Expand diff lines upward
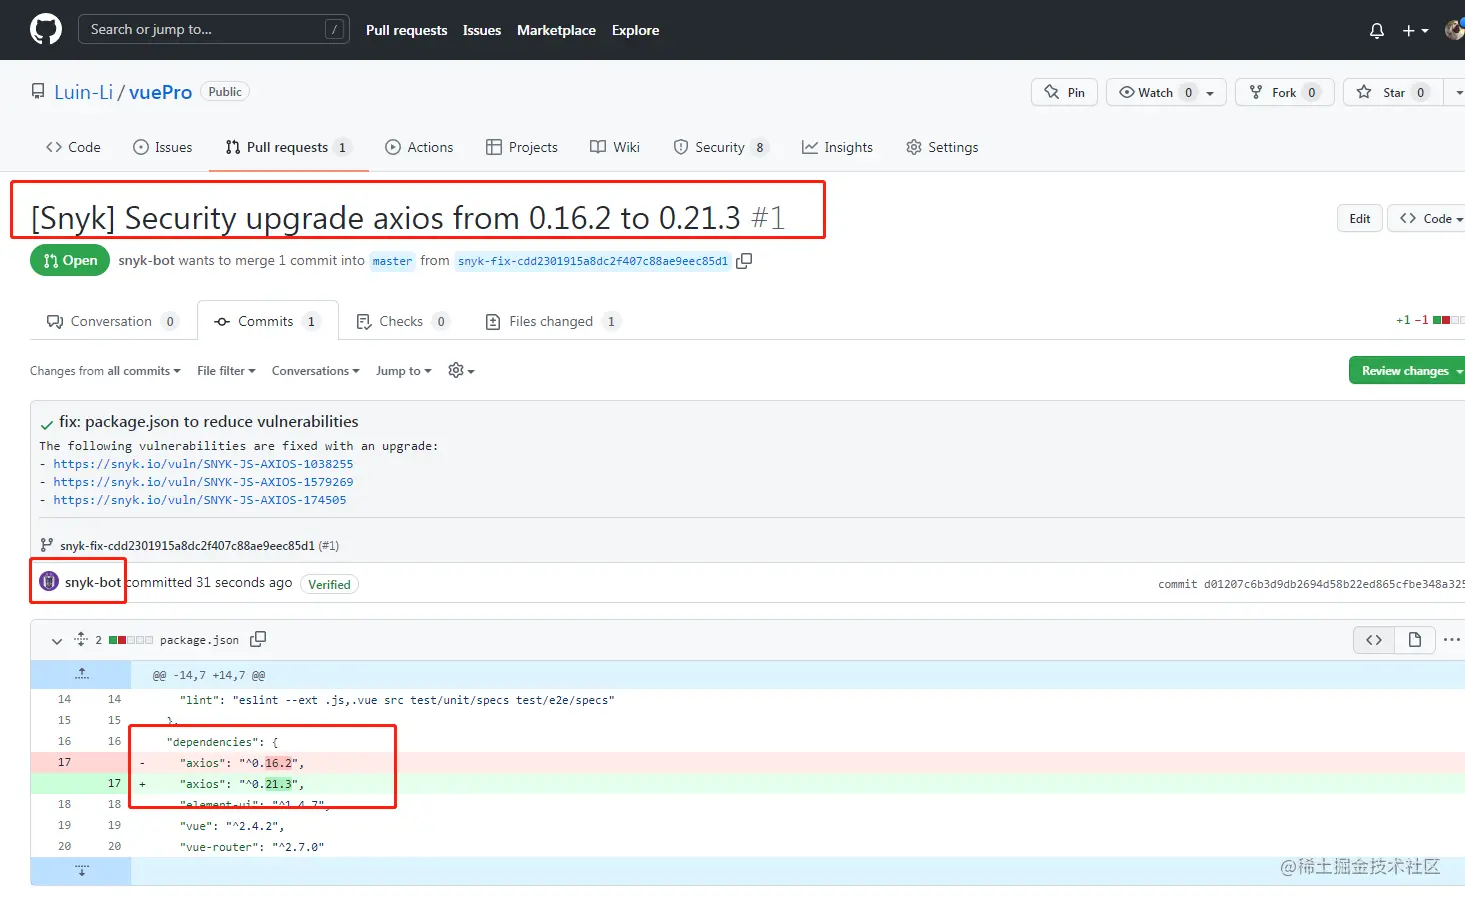 click(x=81, y=674)
